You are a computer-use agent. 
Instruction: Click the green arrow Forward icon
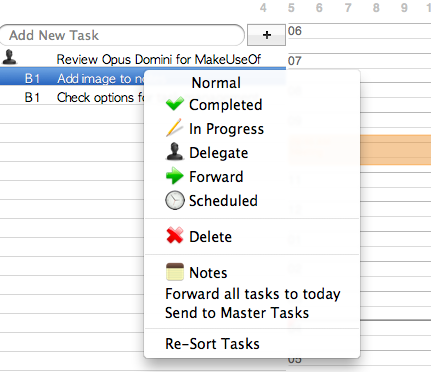tap(175, 176)
